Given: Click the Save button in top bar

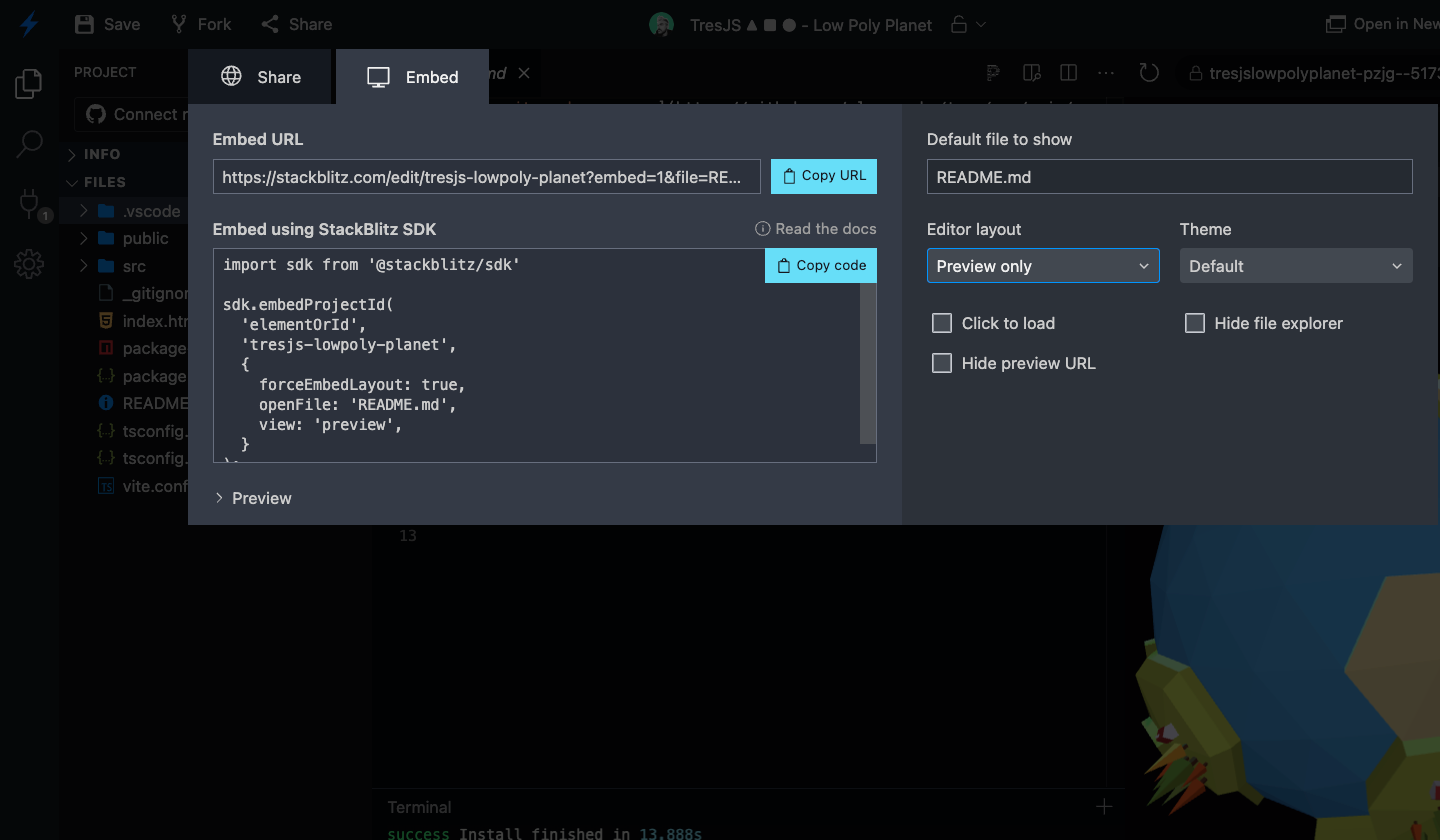Looking at the screenshot, I should click(108, 24).
